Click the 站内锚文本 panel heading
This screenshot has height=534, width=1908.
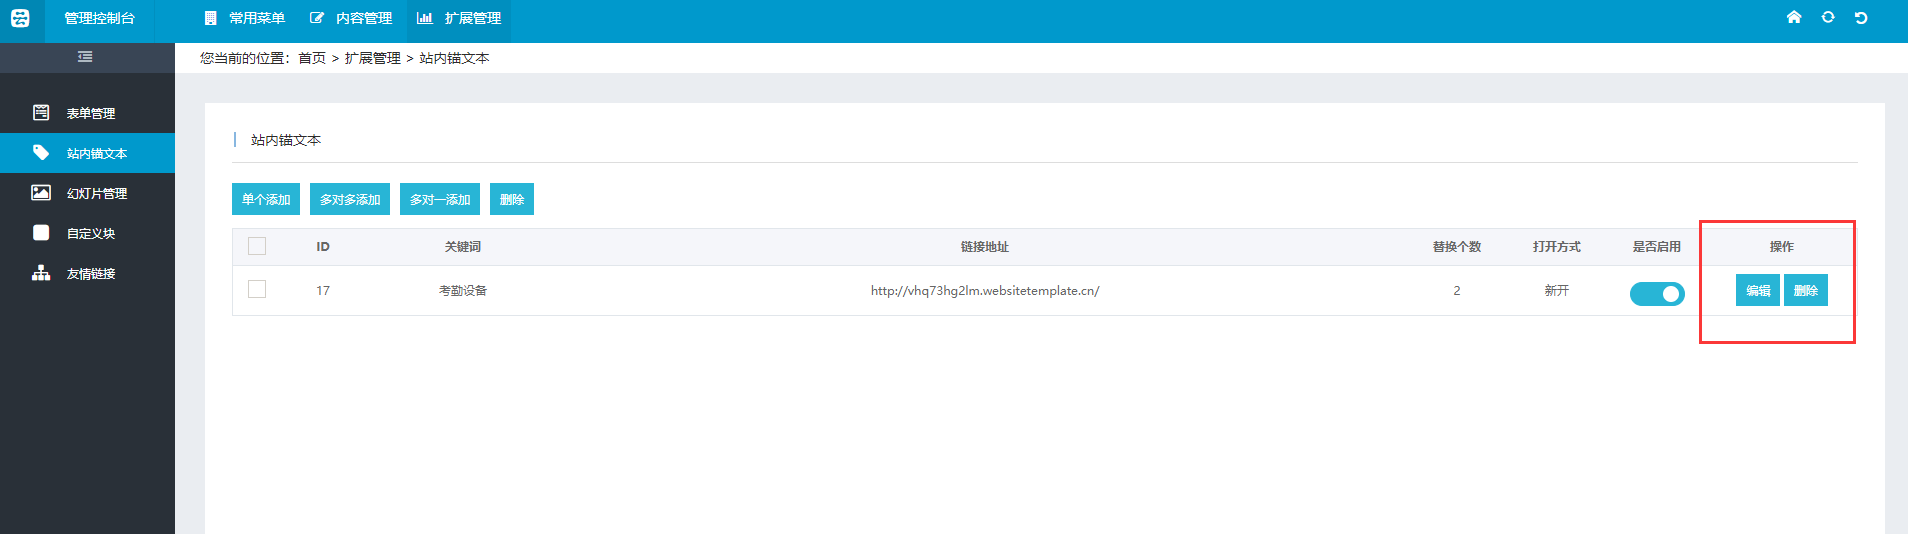click(x=286, y=140)
